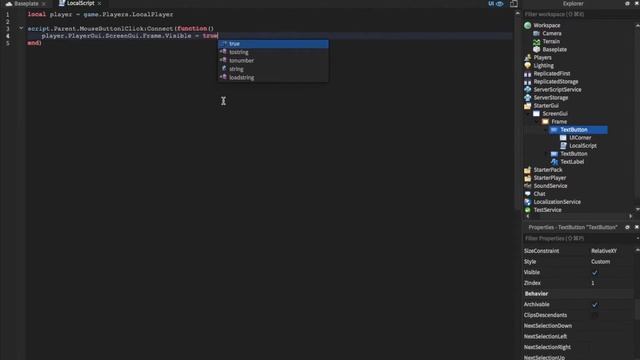
Task: Click the Lighting lightbulb icon
Action: pyautogui.click(x=527, y=66)
